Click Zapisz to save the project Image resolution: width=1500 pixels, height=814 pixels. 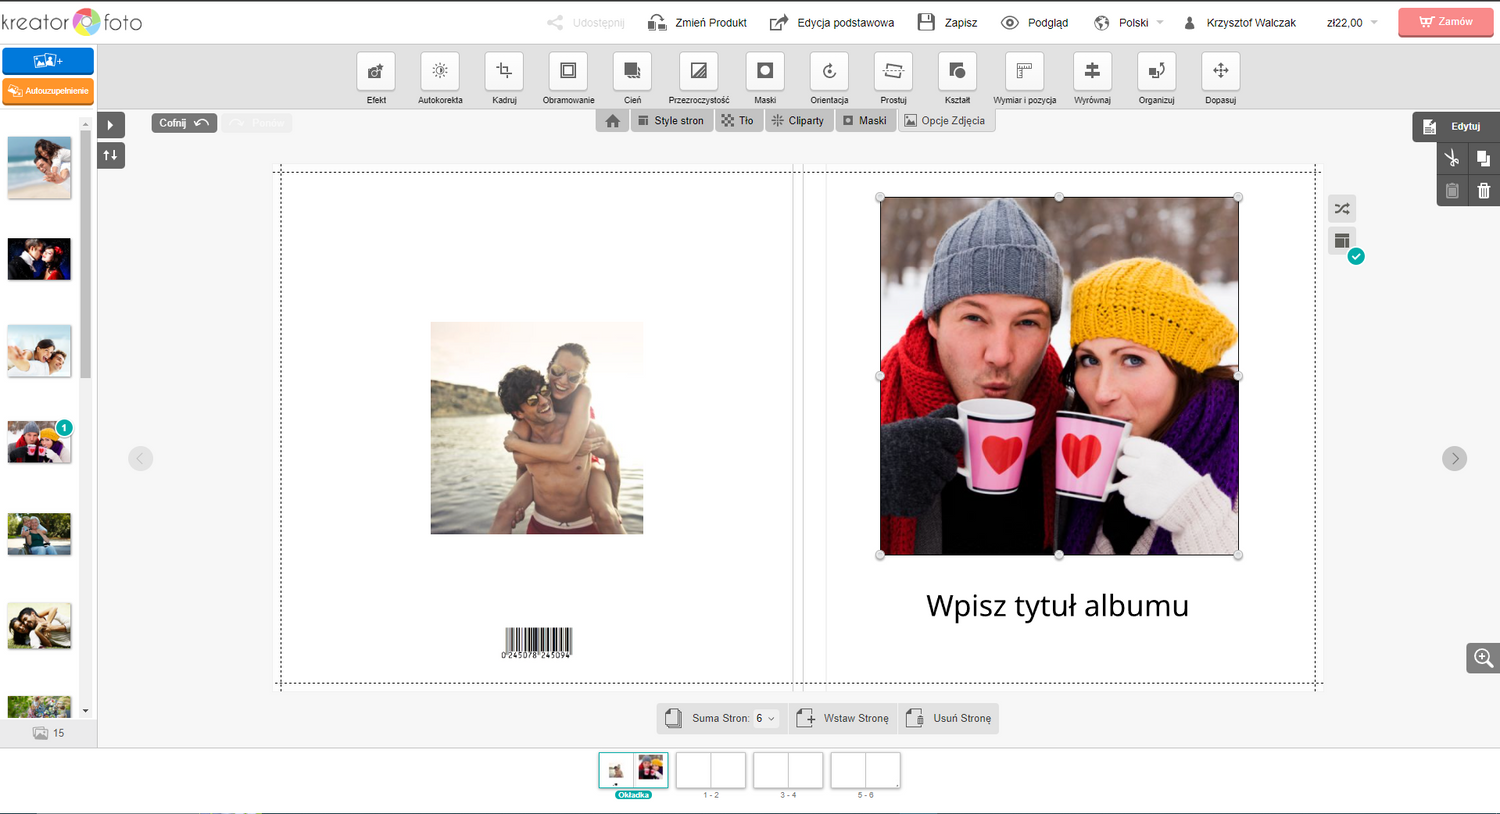(x=947, y=22)
